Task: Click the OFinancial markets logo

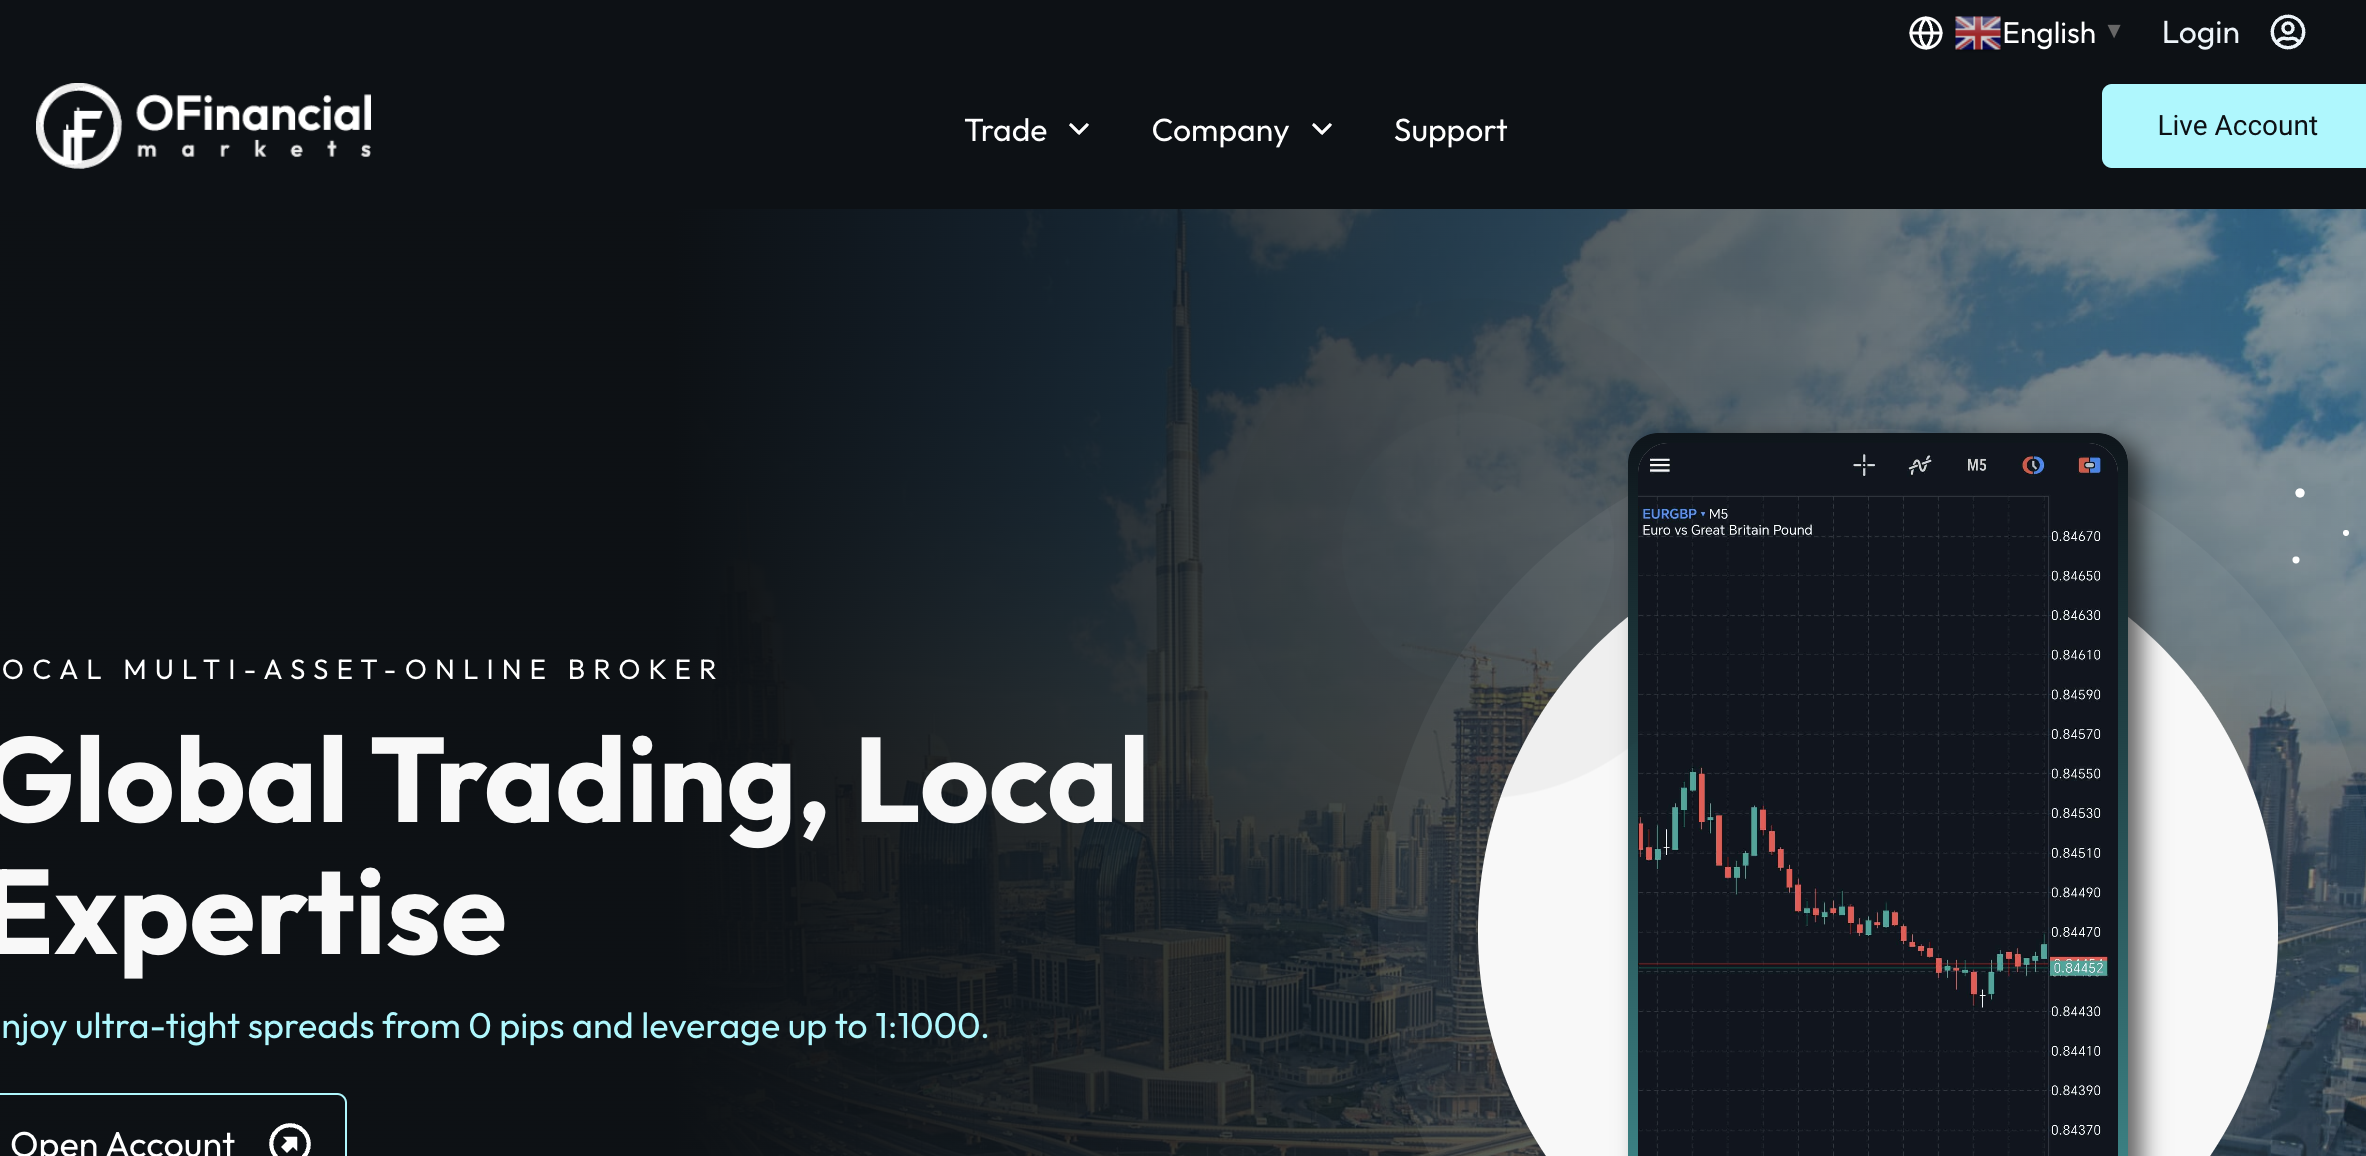Action: click(x=205, y=126)
